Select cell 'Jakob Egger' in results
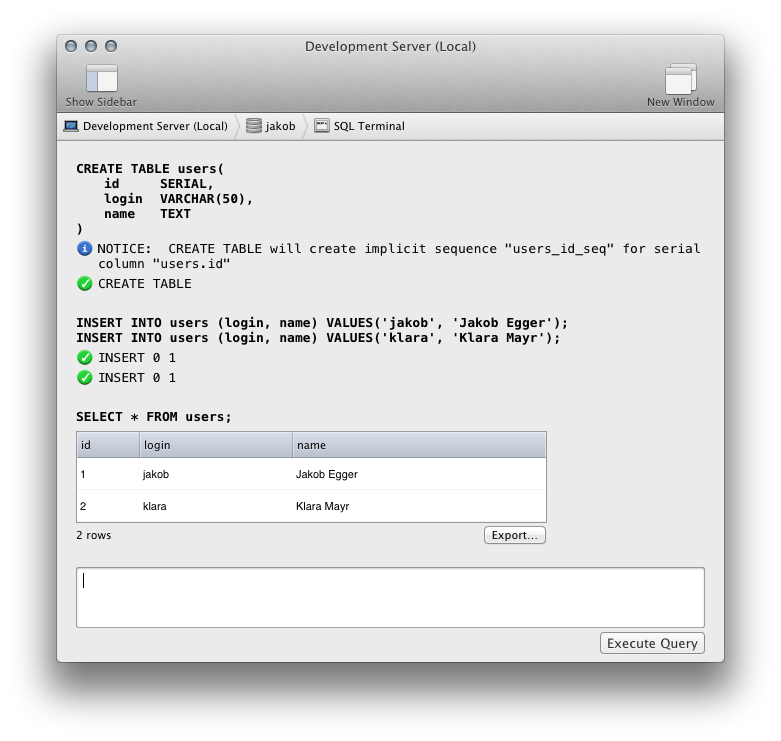781x741 pixels. [x=327, y=474]
